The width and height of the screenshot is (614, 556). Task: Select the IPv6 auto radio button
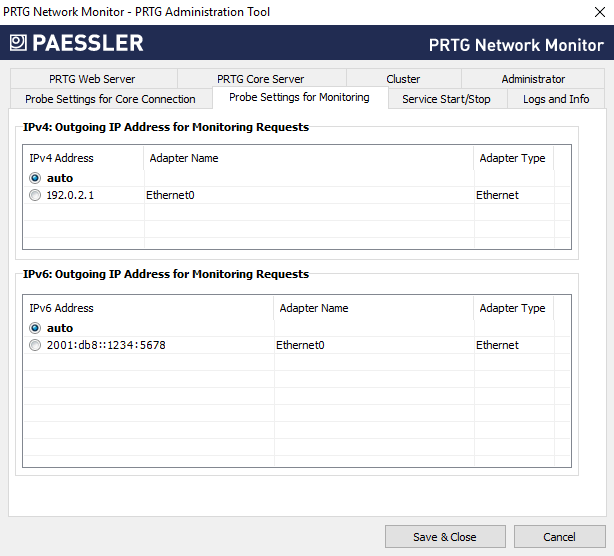35,328
